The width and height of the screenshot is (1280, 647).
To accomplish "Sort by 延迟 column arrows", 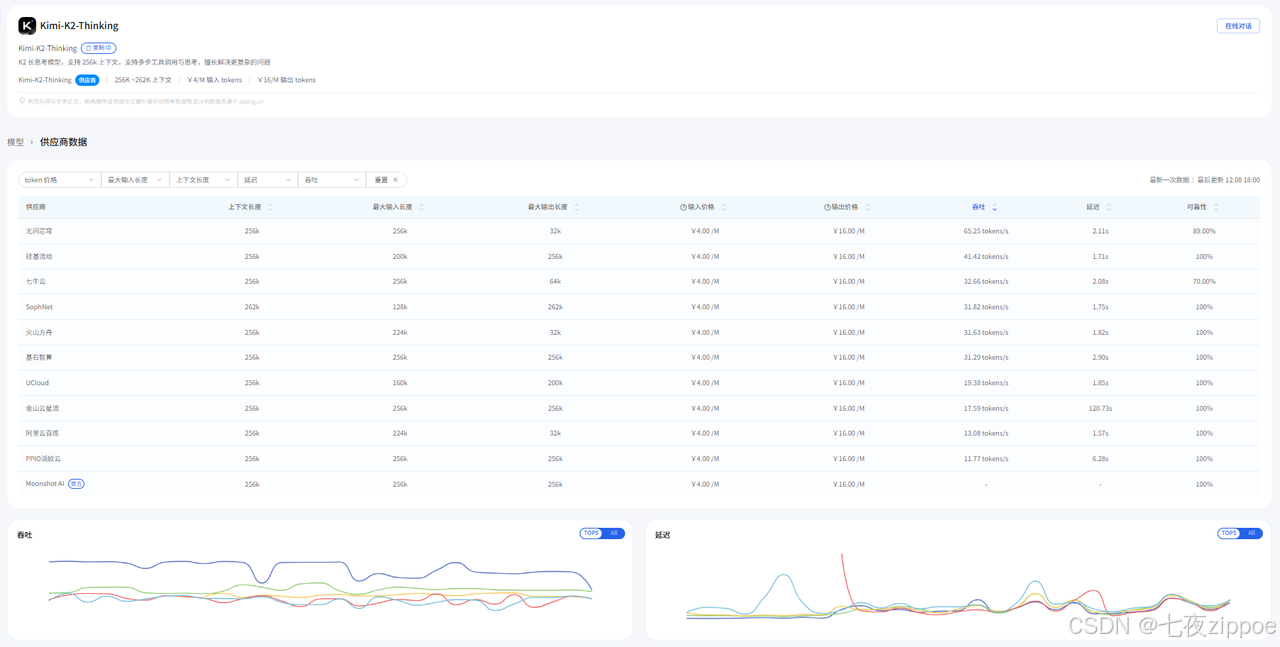I will coord(1109,207).
